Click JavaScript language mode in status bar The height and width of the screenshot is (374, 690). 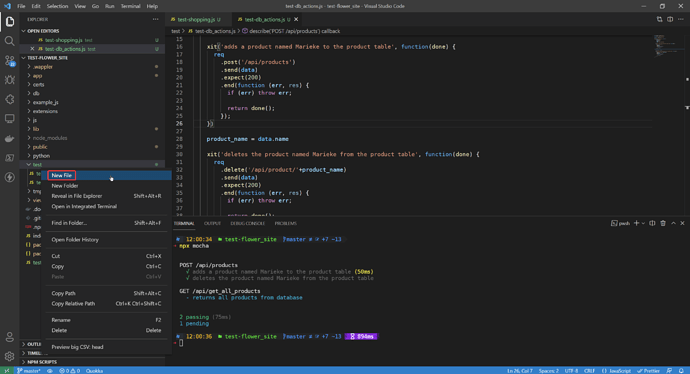[616, 370]
